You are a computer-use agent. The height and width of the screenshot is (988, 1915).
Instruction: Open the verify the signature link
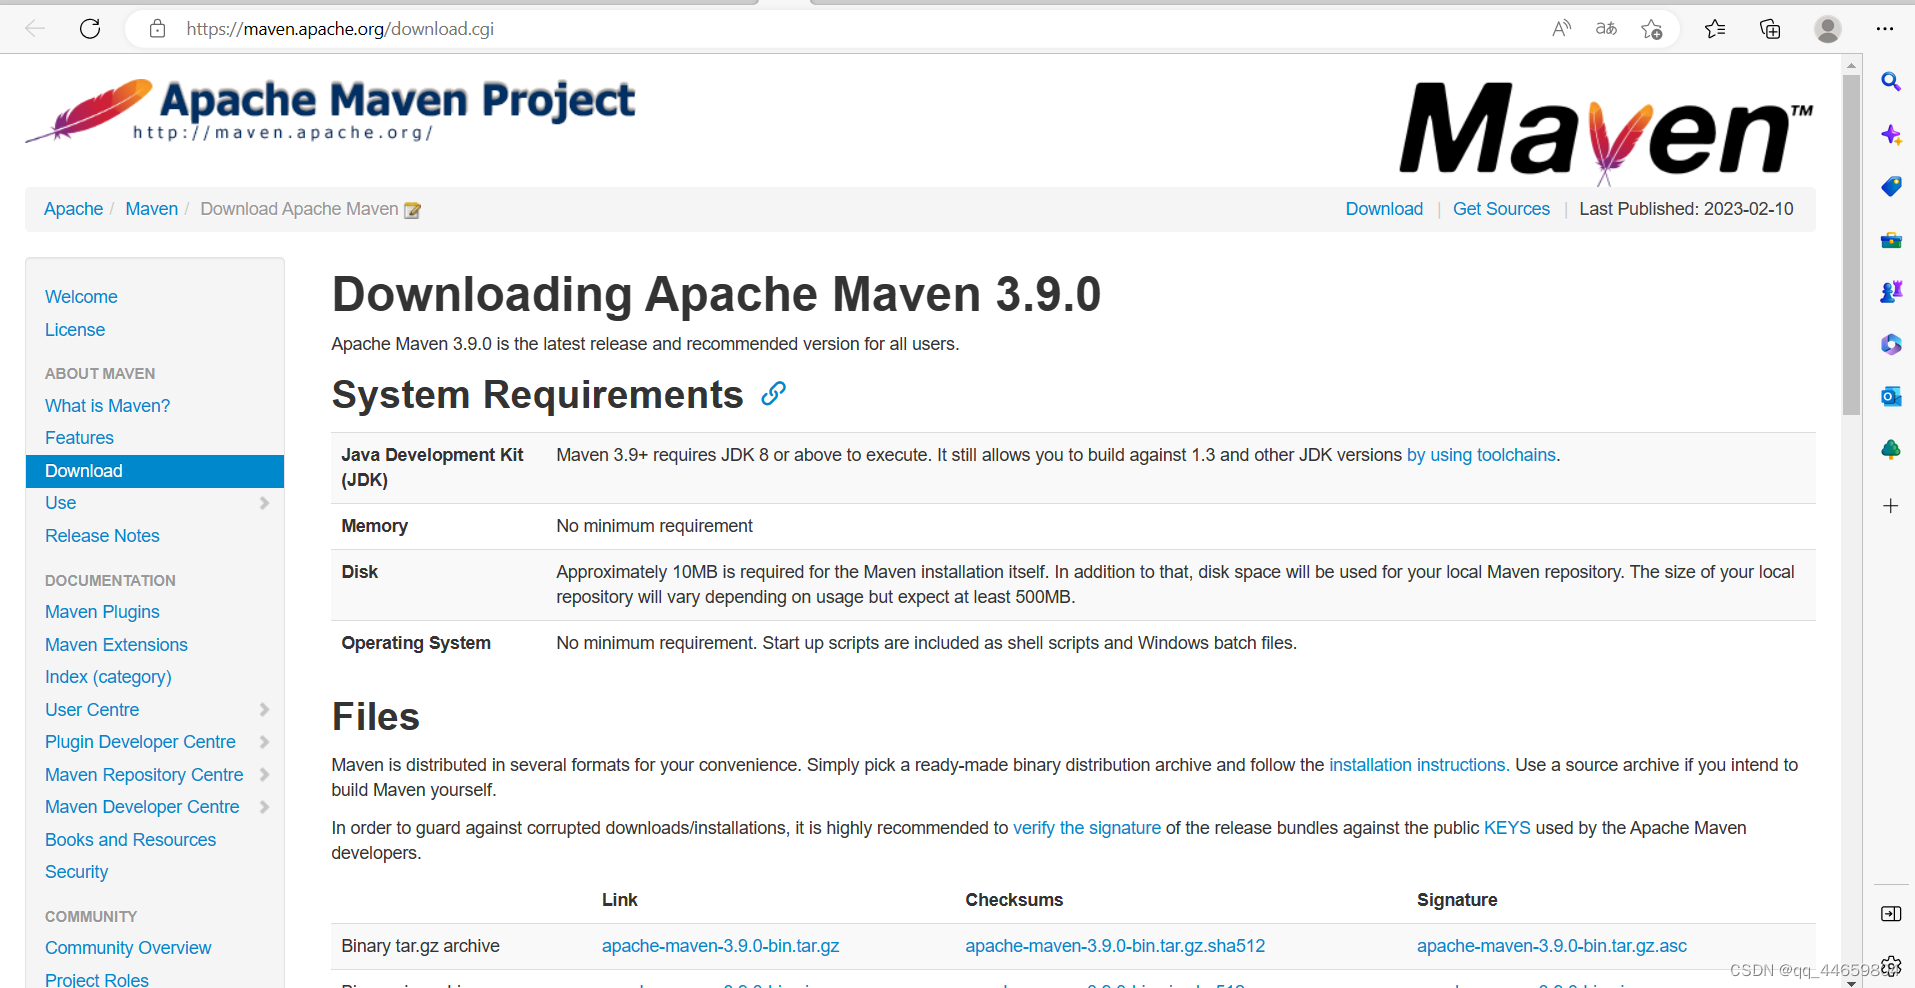click(1087, 828)
